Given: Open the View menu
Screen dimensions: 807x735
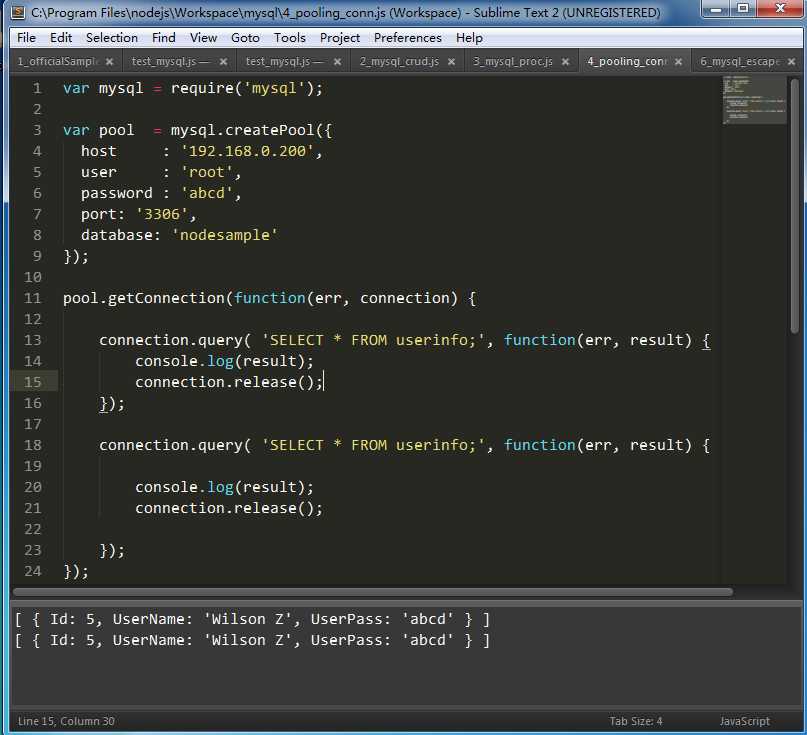Looking at the screenshot, I should pos(203,38).
